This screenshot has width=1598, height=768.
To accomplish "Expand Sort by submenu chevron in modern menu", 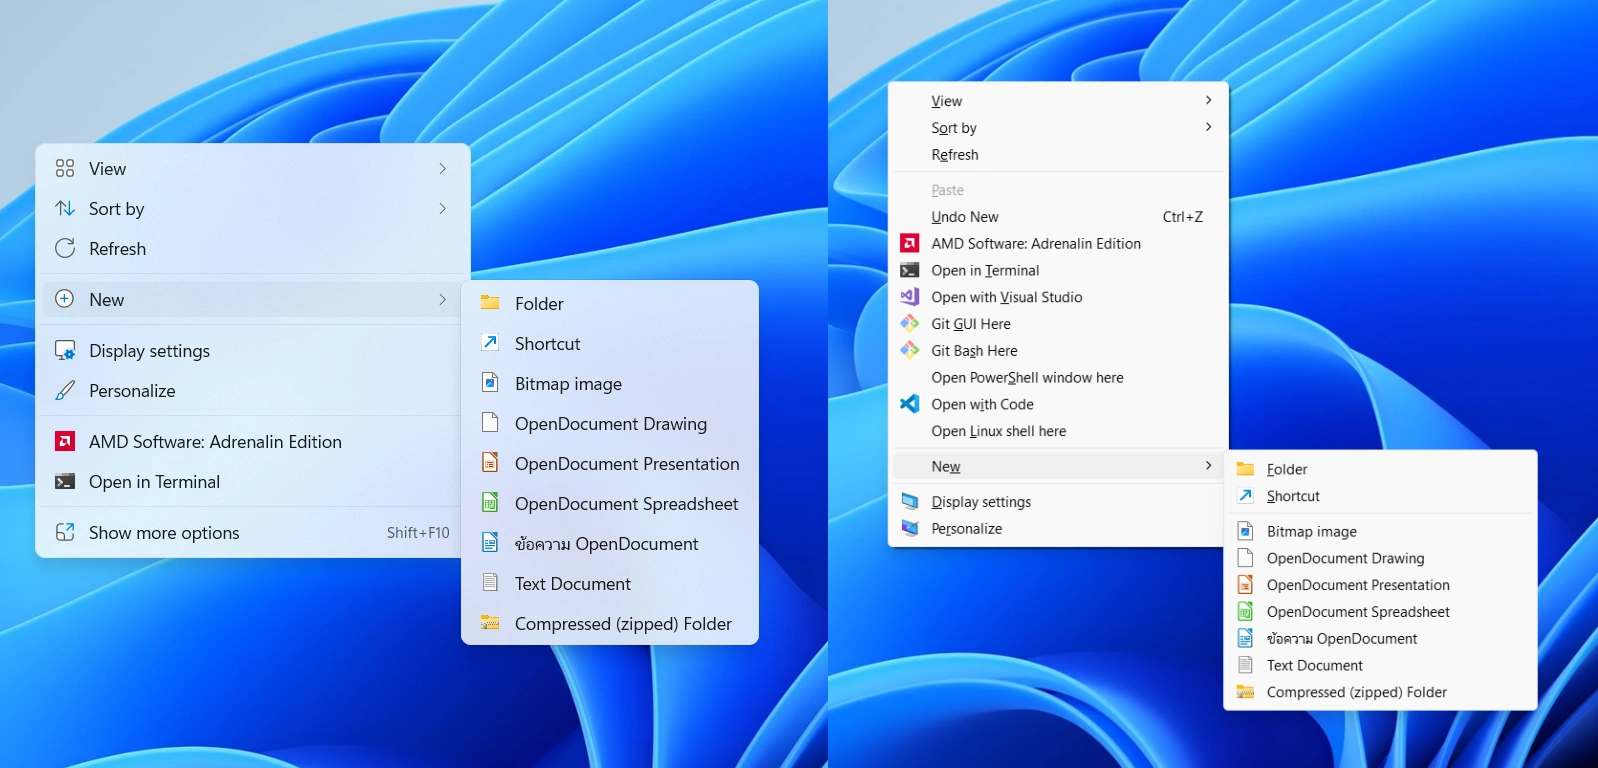I will pyautogui.click(x=442, y=208).
